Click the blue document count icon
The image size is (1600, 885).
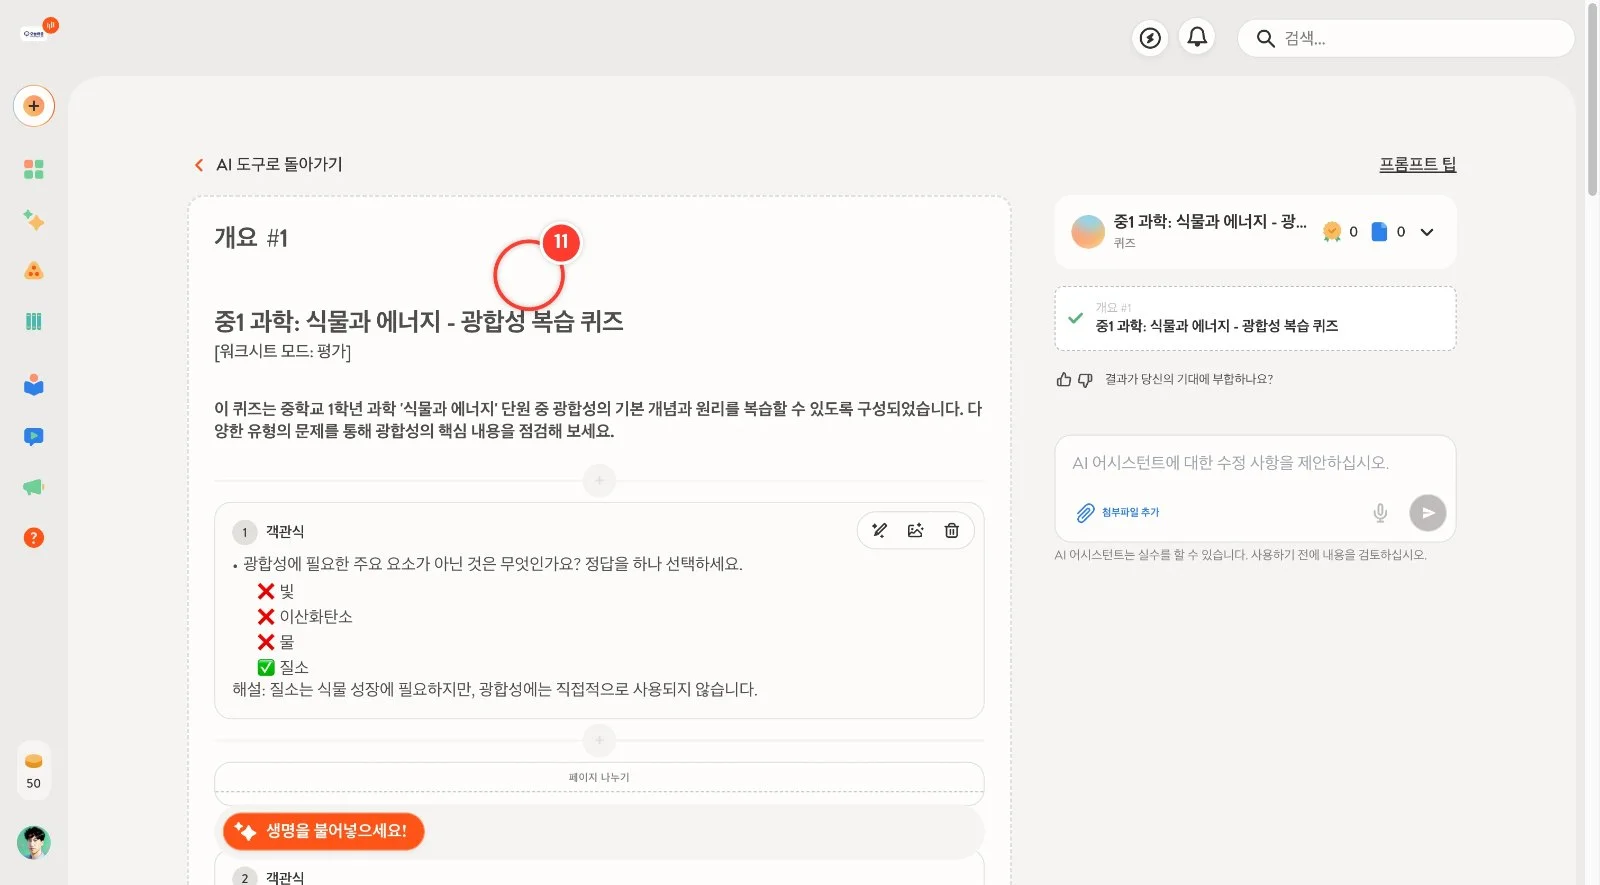tap(1379, 232)
